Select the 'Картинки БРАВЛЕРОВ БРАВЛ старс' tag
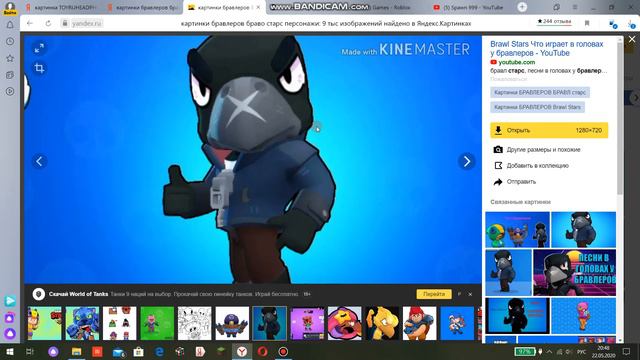640x360 pixels. (x=540, y=92)
